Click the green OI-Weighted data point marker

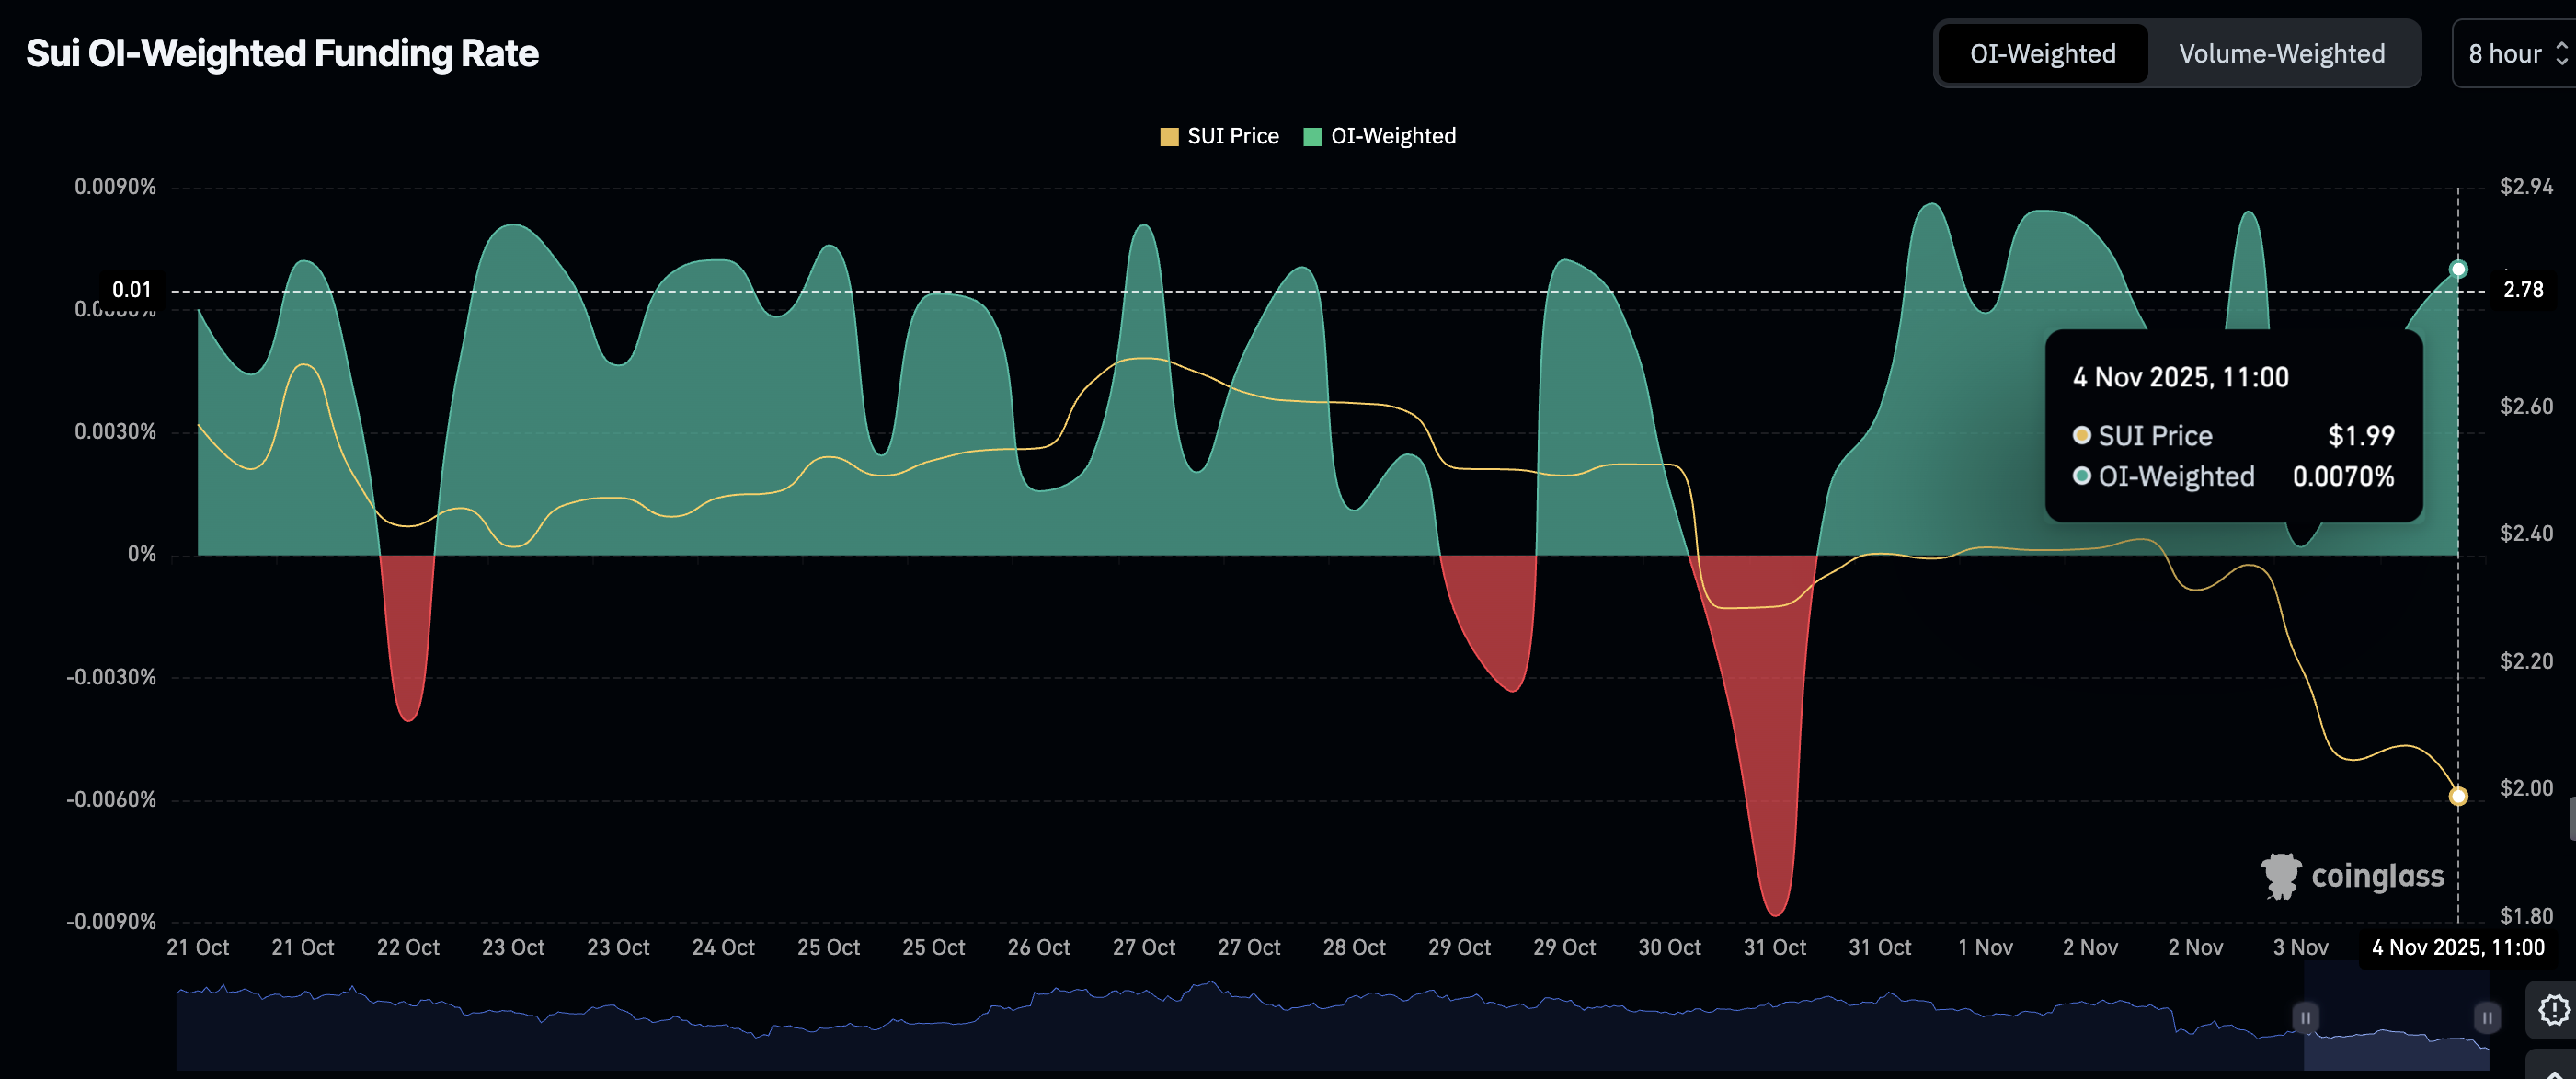coord(2458,269)
